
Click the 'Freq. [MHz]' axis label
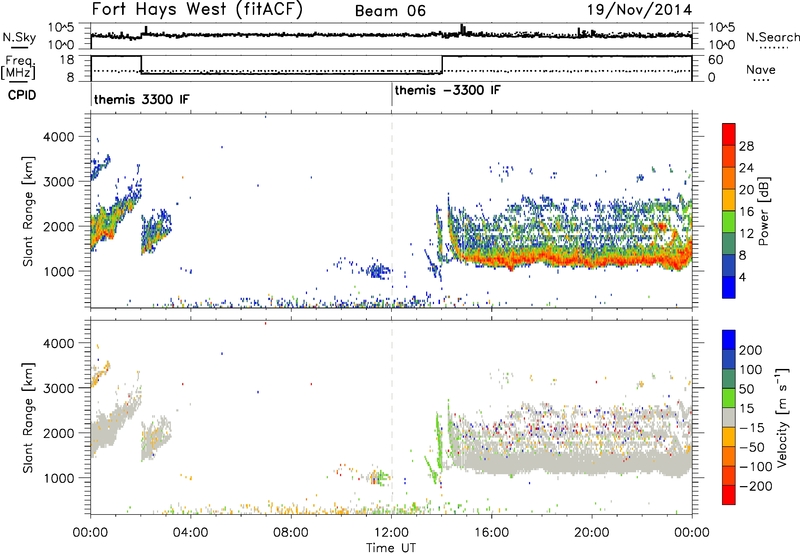pos(18,67)
